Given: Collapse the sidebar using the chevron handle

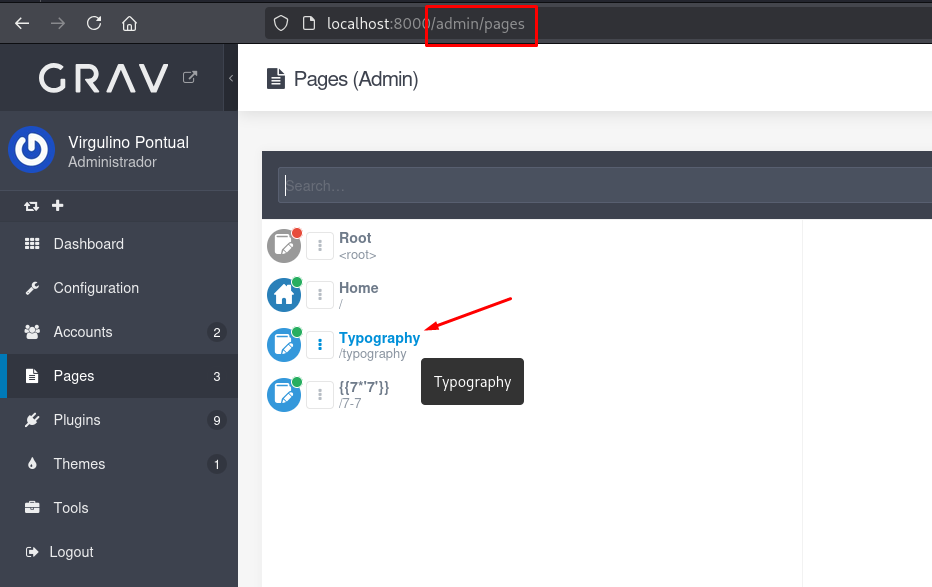Looking at the screenshot, I should pyautogui.click(x=231, y=78).
